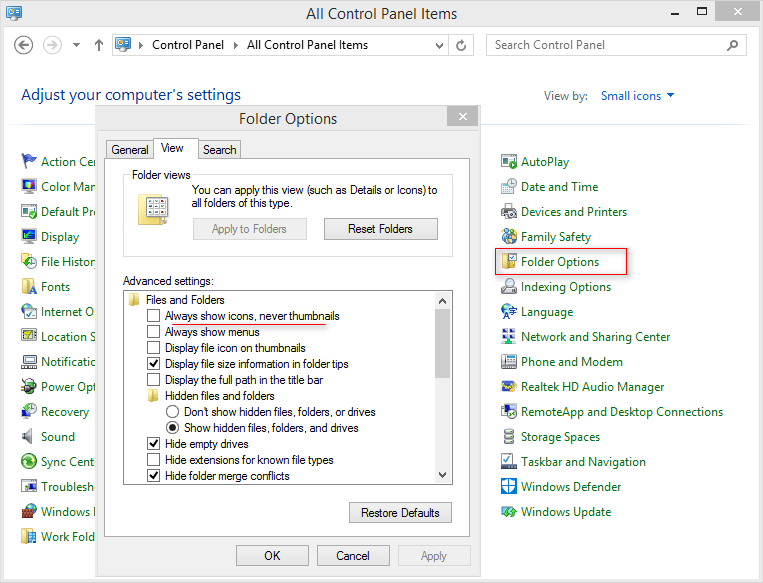
Task: Expand the breadcrumb arrow before Control Panel
Action: click(141, 45)
